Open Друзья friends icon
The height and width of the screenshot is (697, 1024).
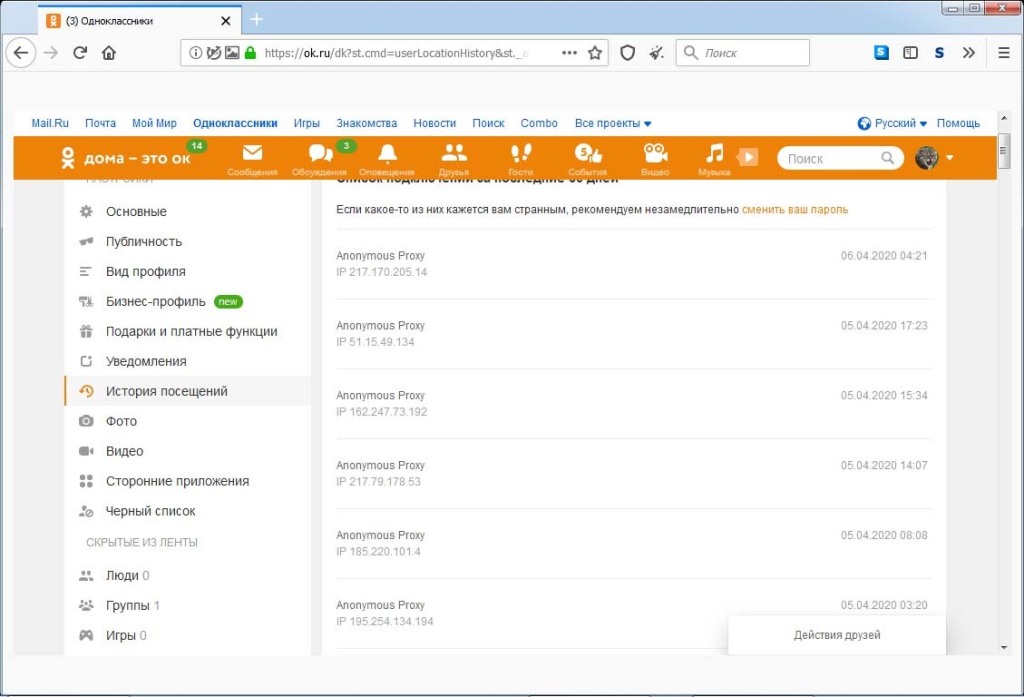click(x=454, y=155)
